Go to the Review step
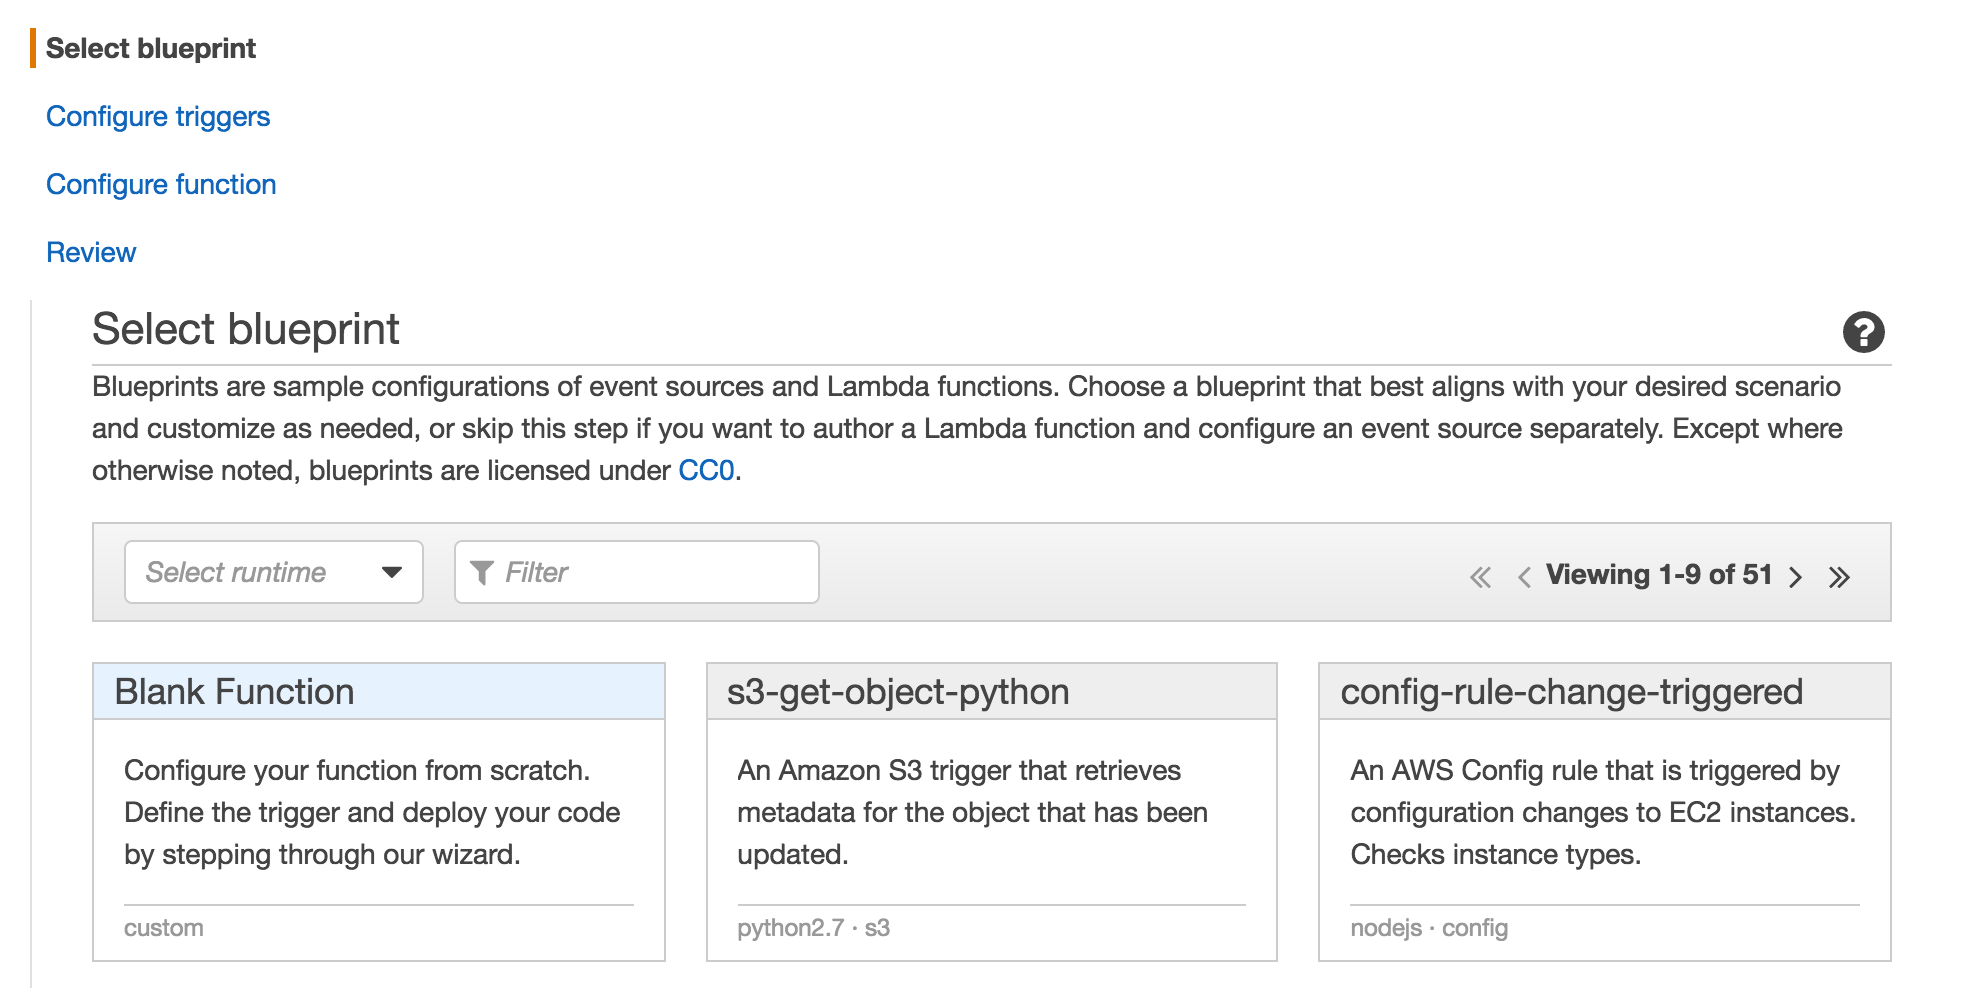This screenshot has width=1968, height=988. click(91, 253)
